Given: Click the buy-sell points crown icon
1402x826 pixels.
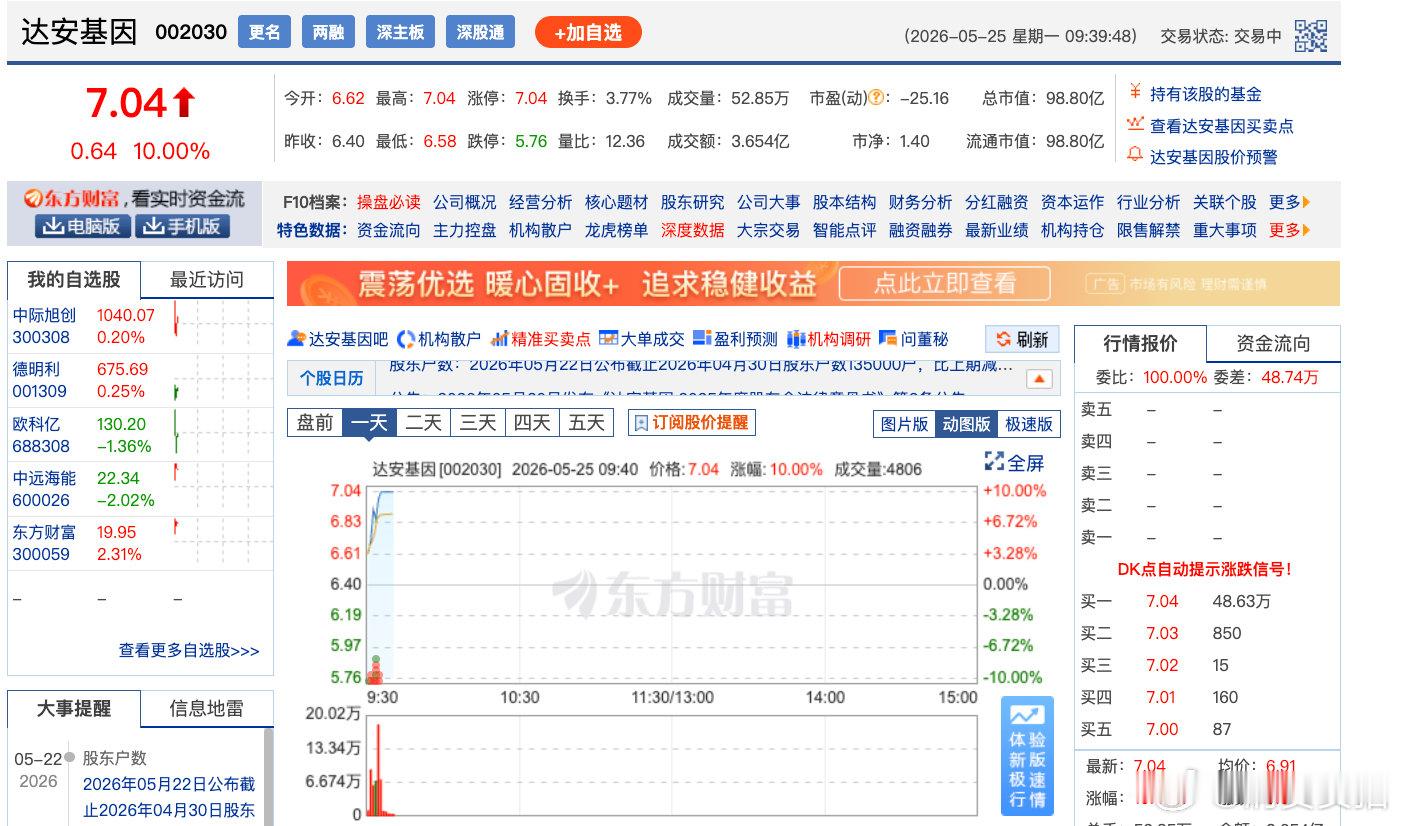Looking at the screenshot, I should click(1135, 124).
